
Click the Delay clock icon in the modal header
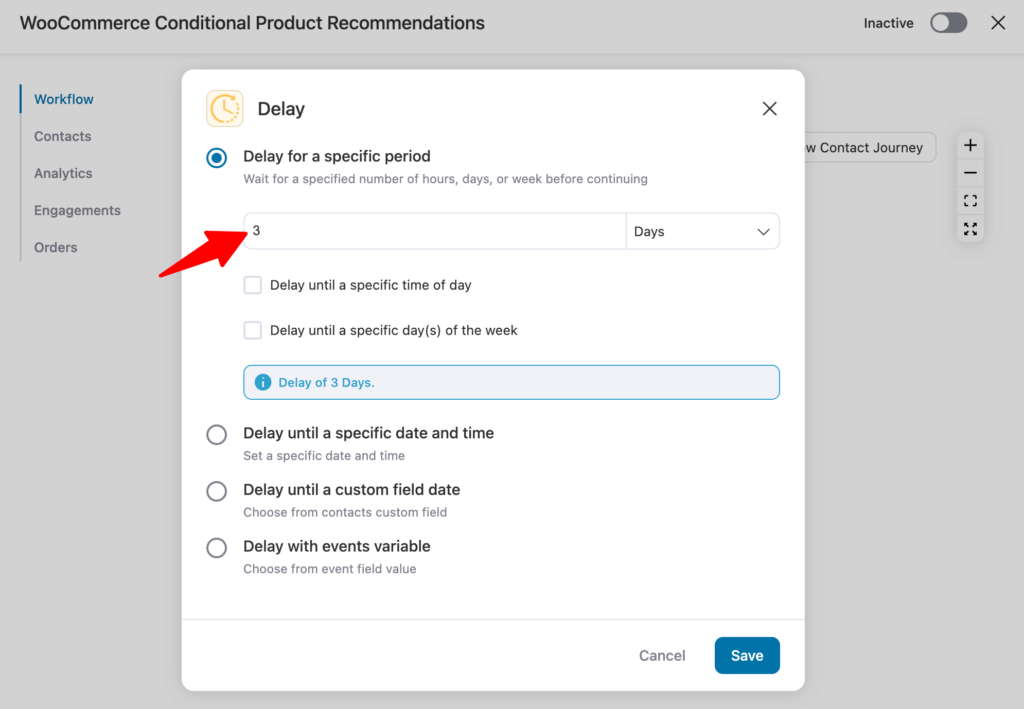[224, 108]
